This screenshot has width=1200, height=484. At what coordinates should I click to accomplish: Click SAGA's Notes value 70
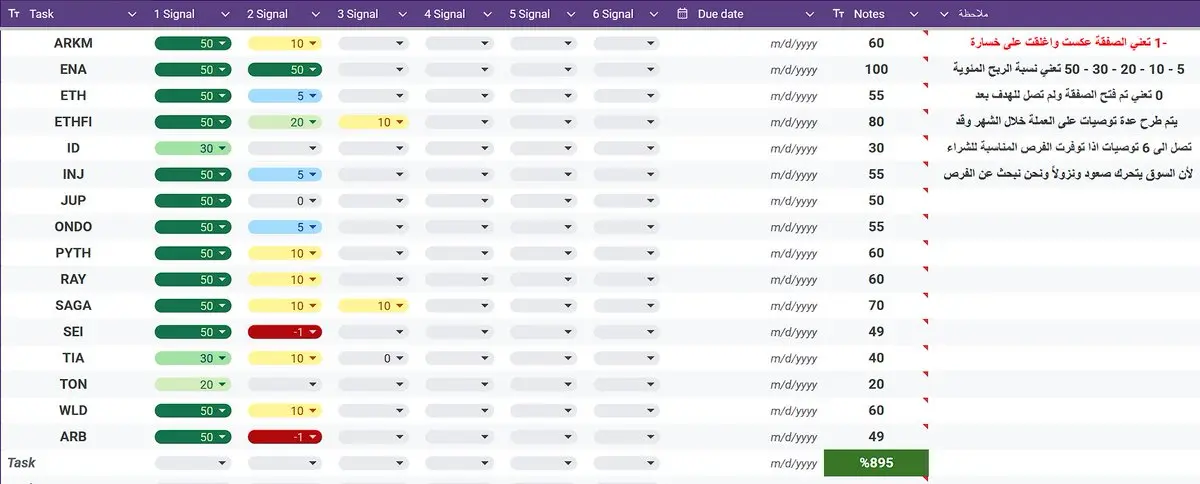(x=876, y=305)
